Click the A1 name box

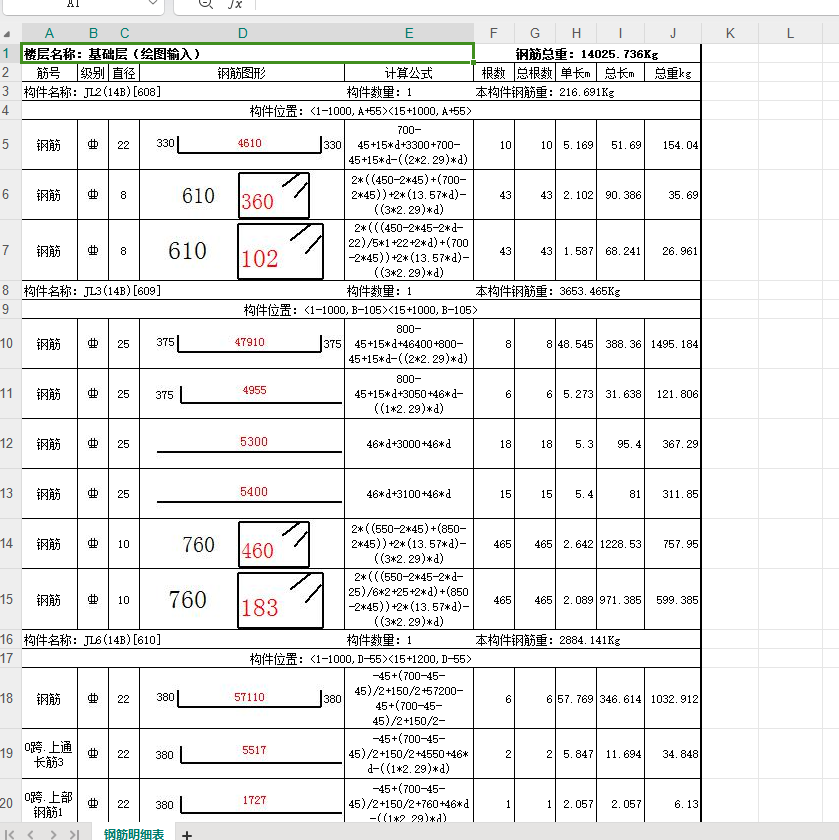pyautogui.click(x=74, y=4)
